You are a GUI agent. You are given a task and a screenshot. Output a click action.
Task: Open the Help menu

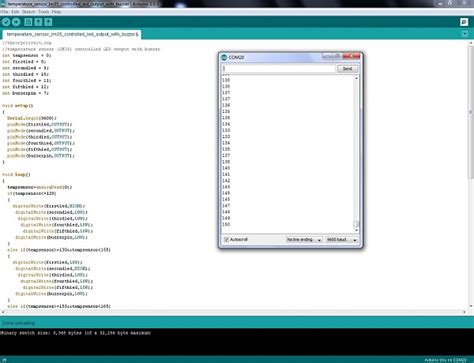coord(56,12)
